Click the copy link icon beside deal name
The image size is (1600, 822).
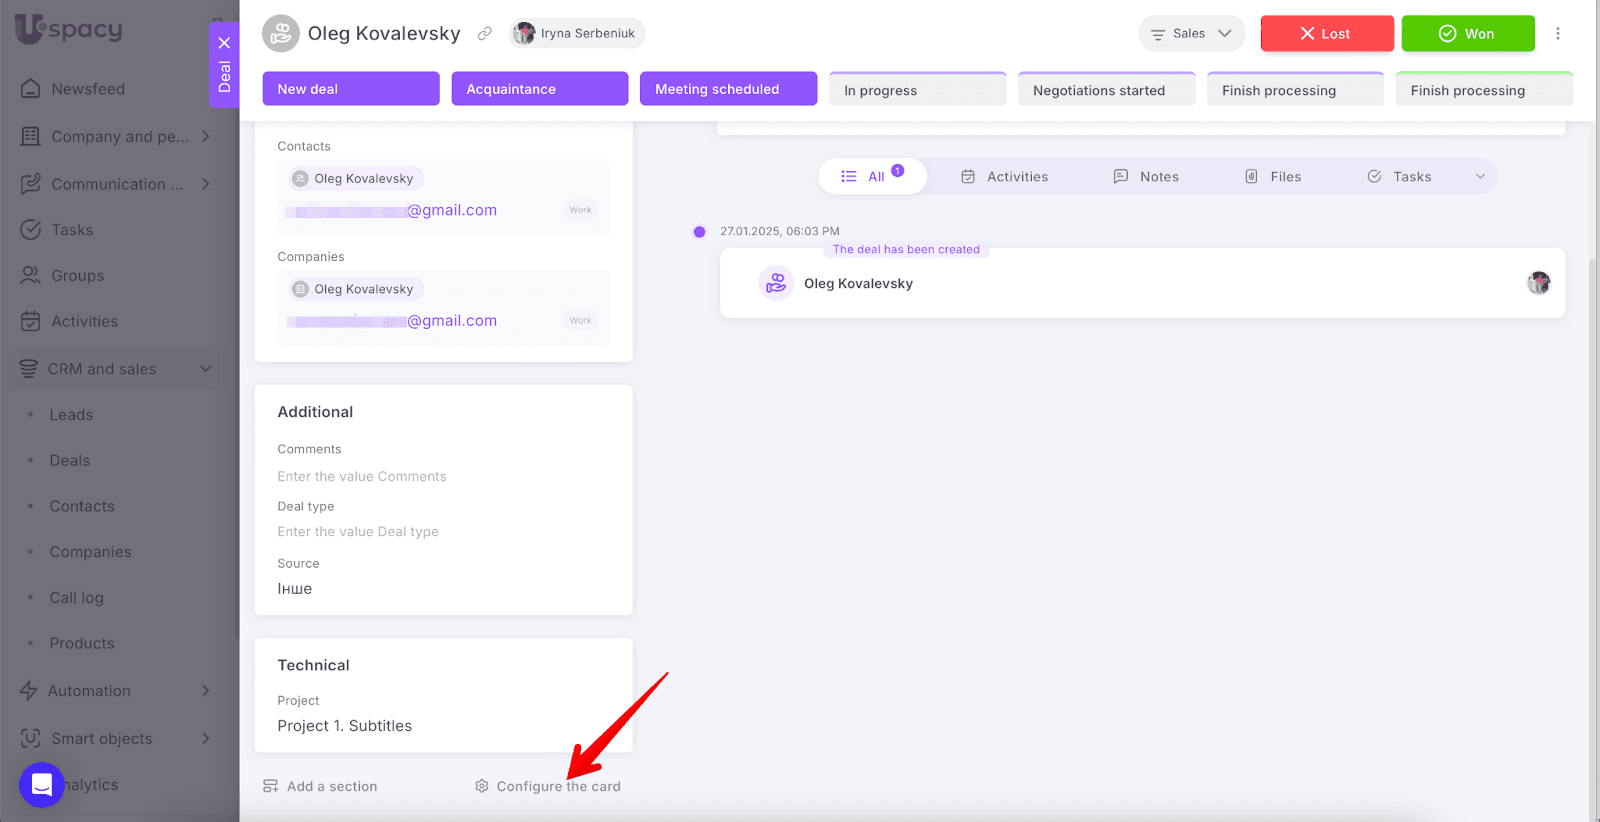click(485, 33)
